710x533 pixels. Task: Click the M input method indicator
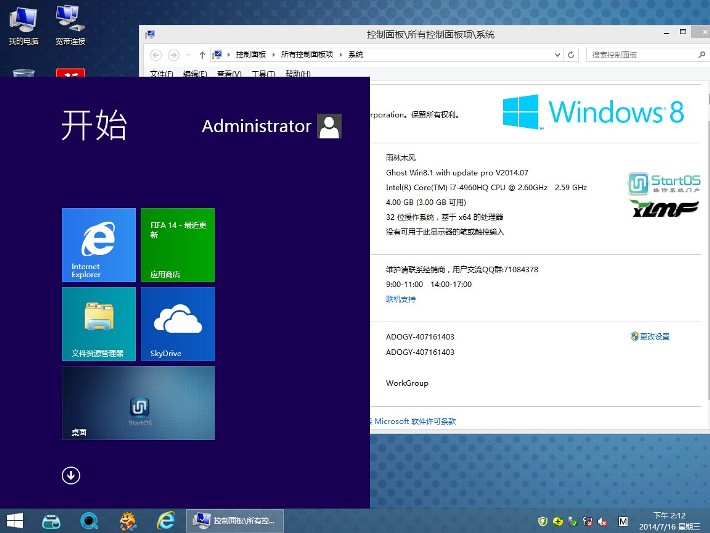623,522
